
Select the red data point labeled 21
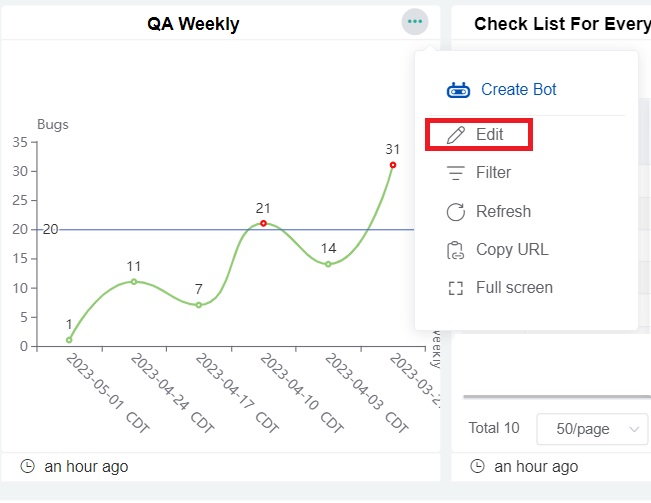[263, 223]
